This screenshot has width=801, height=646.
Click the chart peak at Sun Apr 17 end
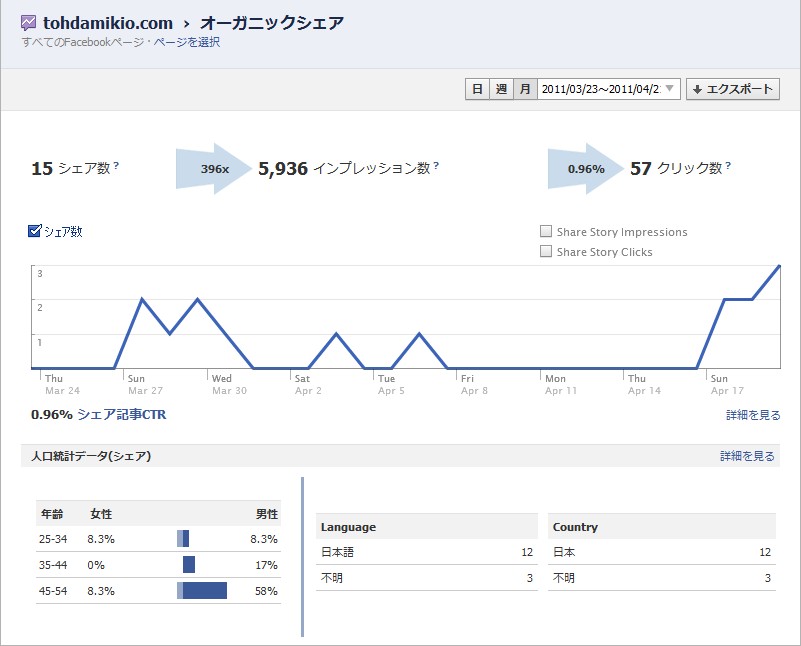point(779,266)
